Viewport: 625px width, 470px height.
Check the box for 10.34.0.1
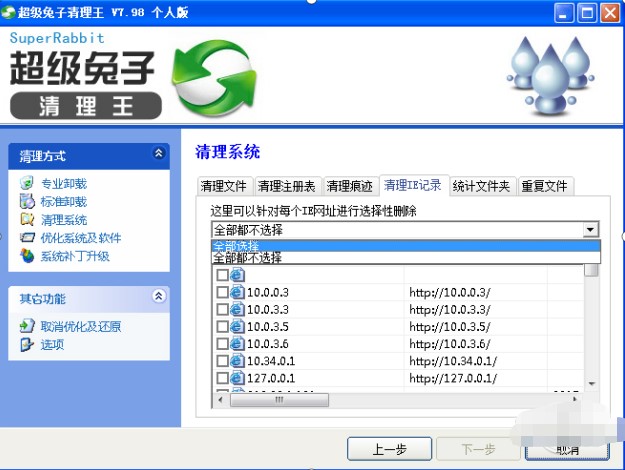222,361
